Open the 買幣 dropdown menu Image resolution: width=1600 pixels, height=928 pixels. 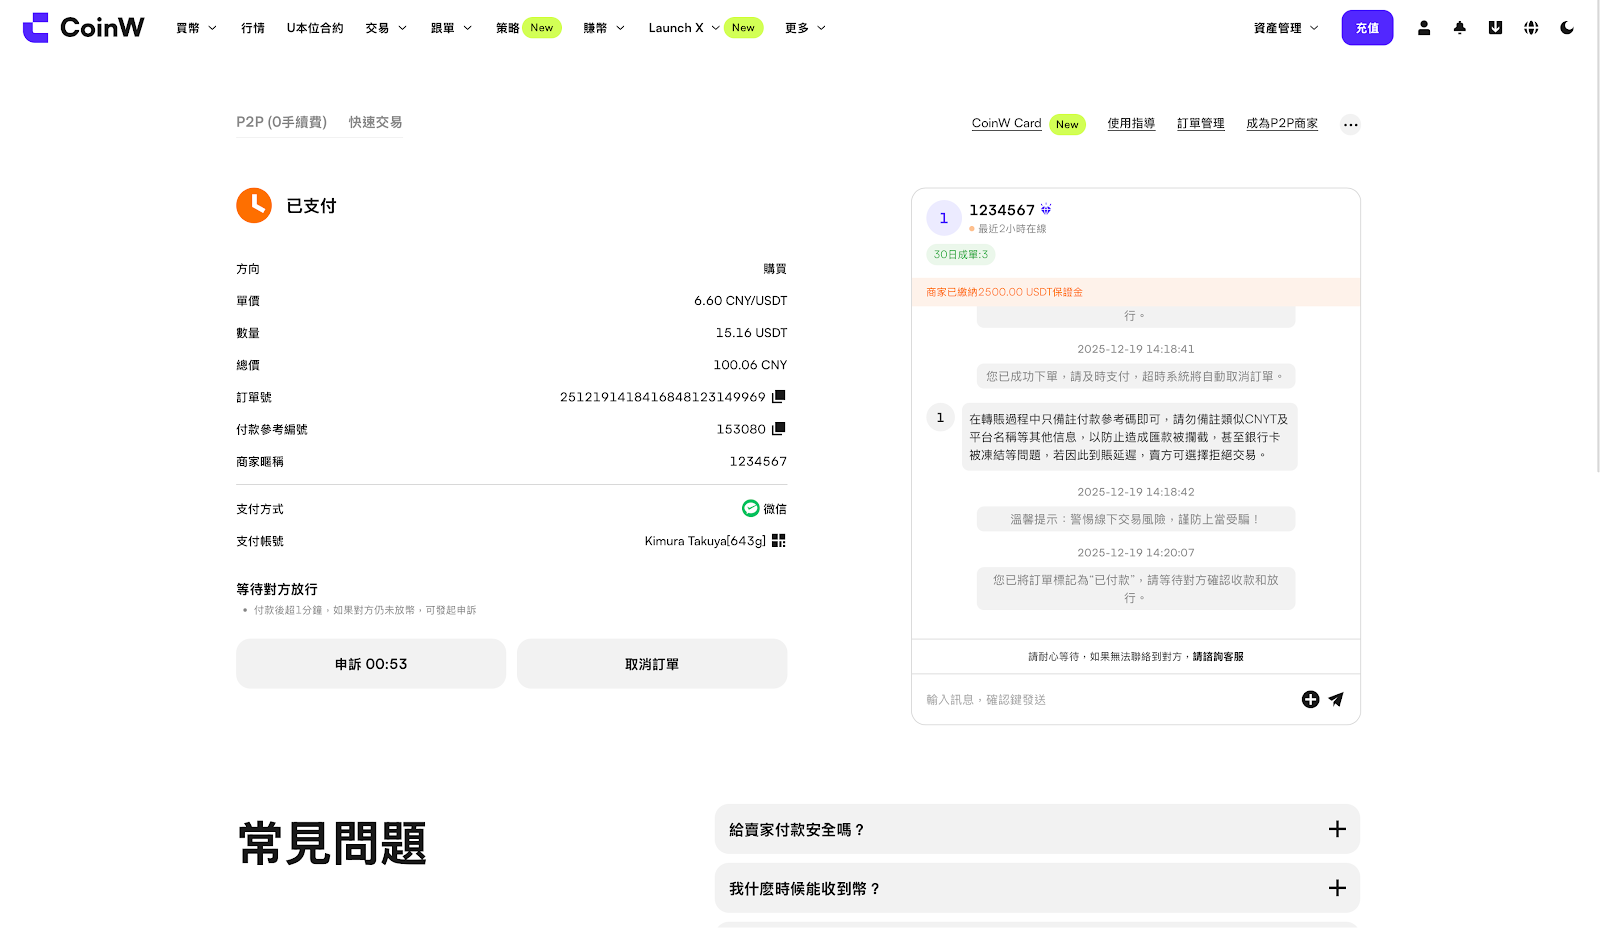tap(196, 28)
